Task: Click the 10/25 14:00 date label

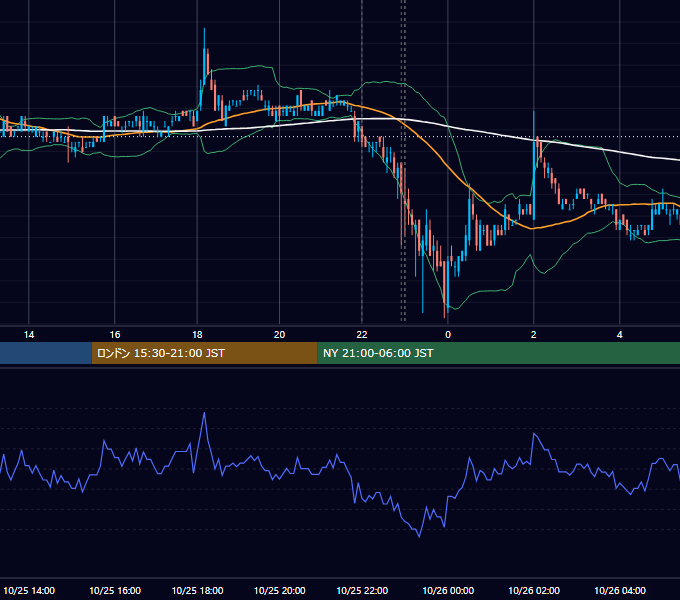Action: coord(29,590)
